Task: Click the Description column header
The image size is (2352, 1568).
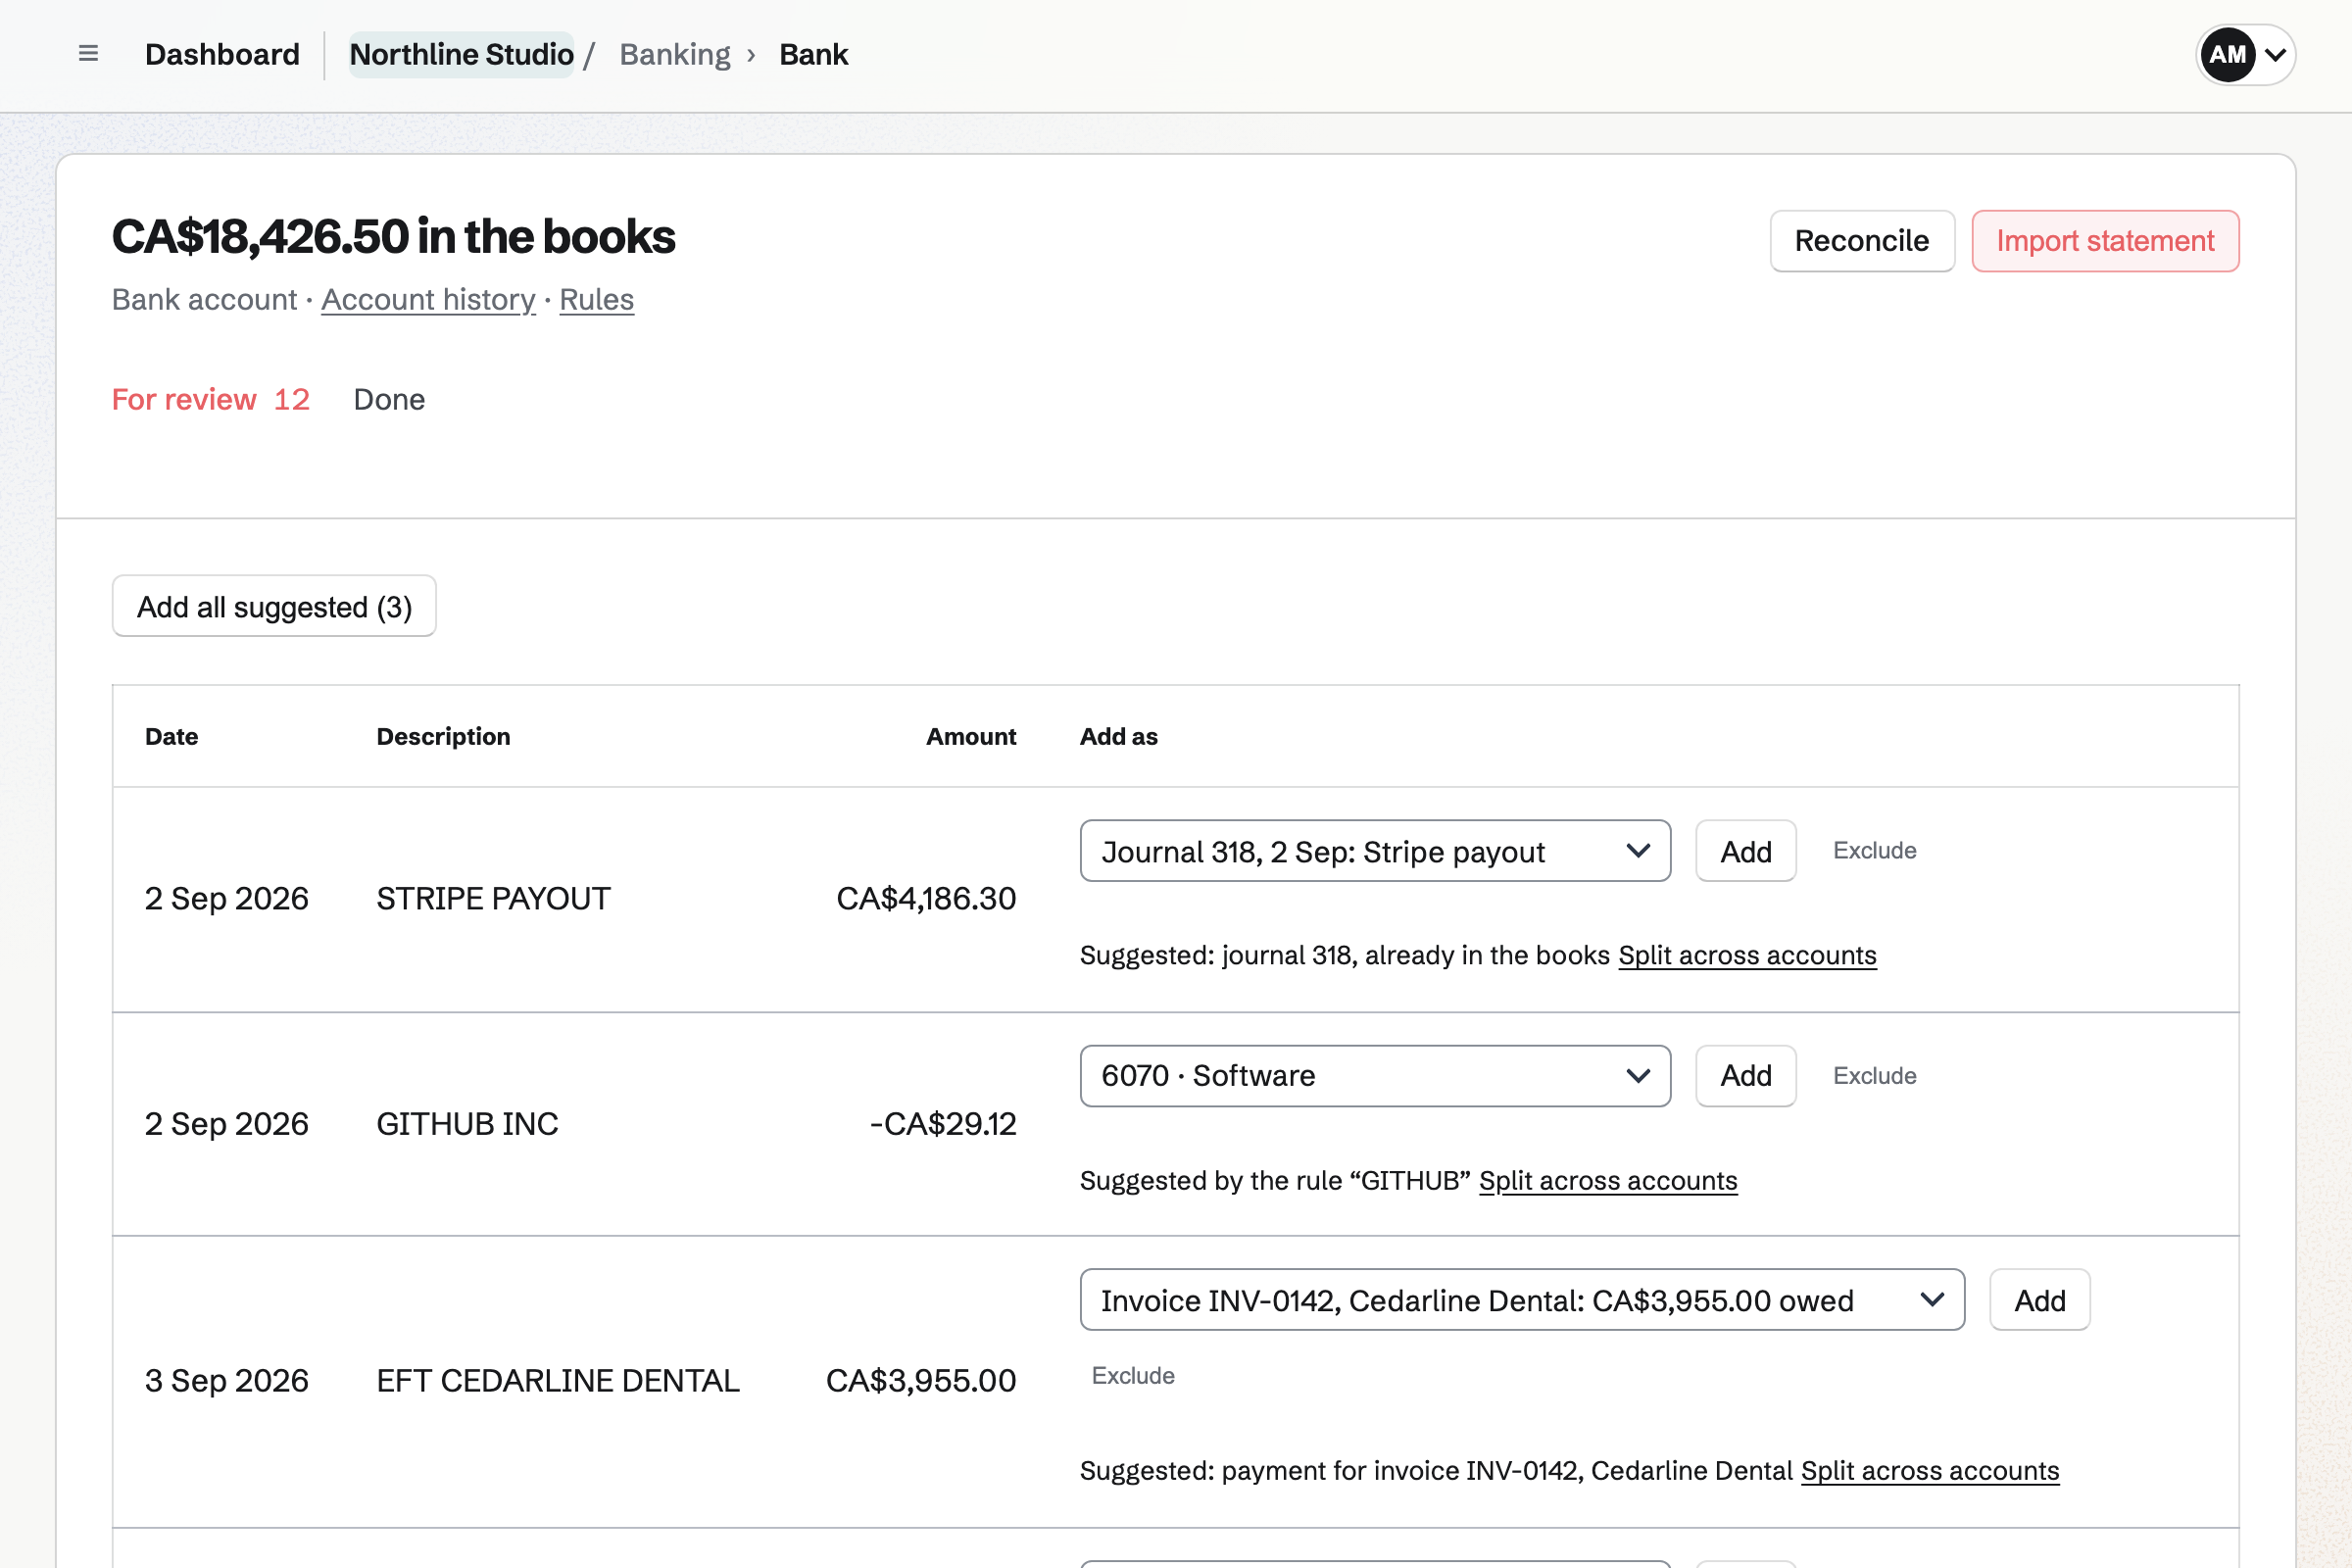Action: (x=443, y=736)
